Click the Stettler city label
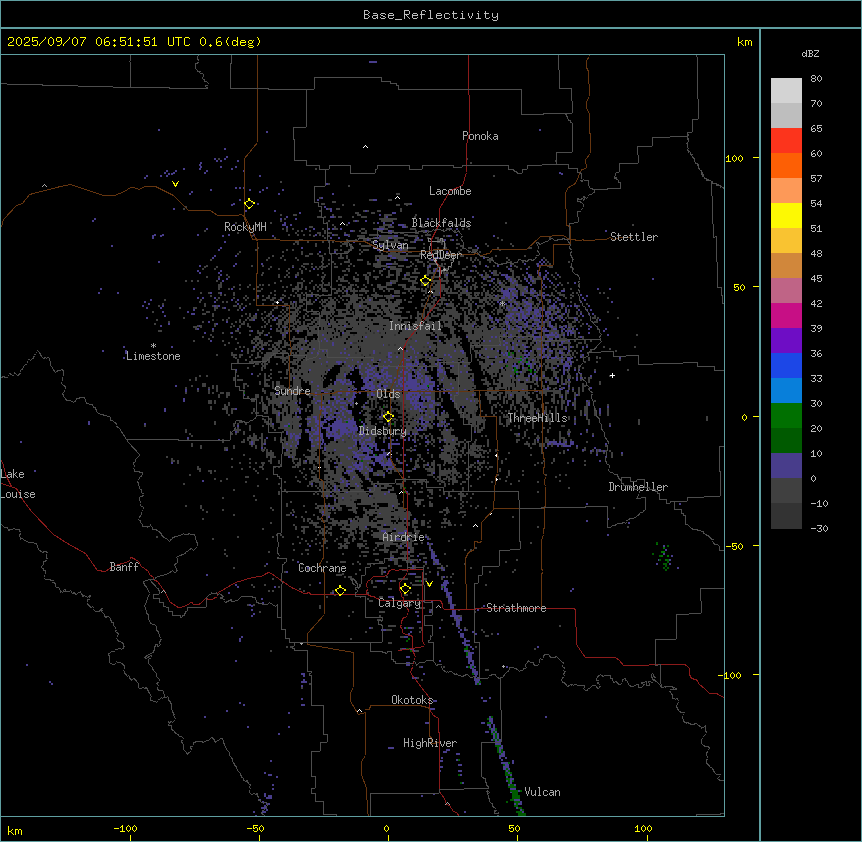Image resolution: width=862 pixels, height=842 pixels. [634, 237]
